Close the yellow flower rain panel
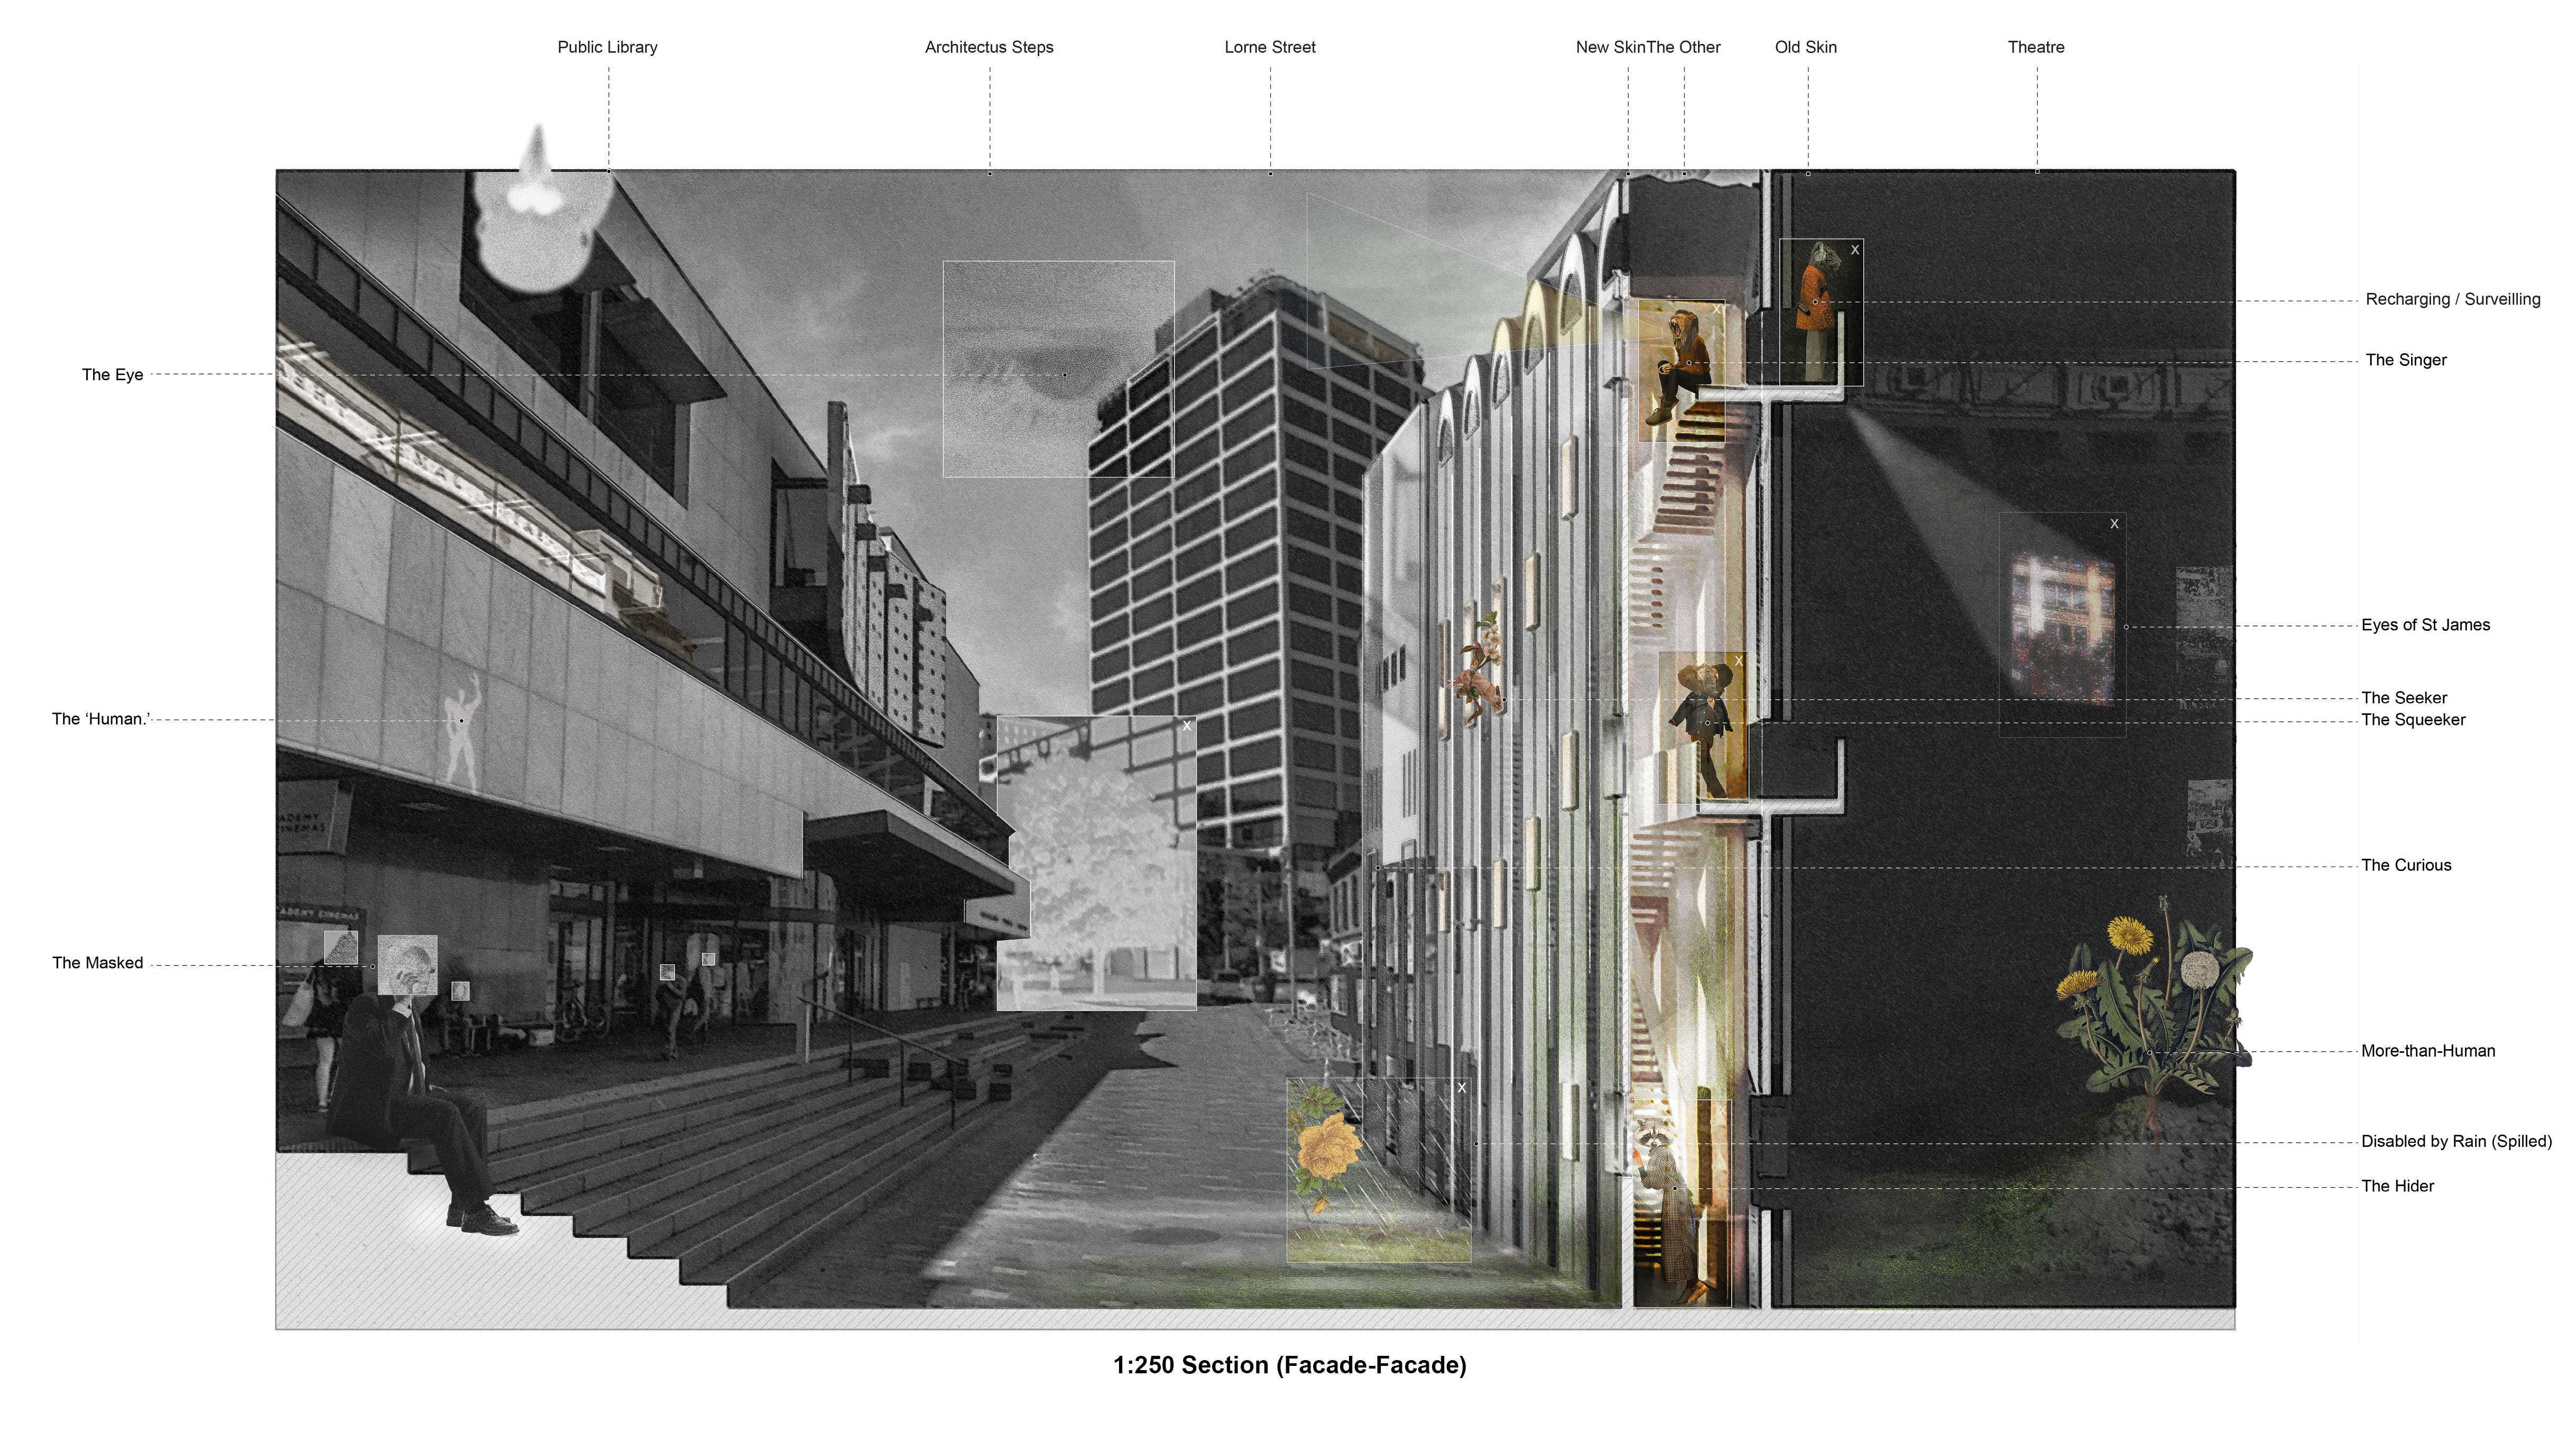This screenshot has height=1432, width=2576. click(x=1461, y=1087)
